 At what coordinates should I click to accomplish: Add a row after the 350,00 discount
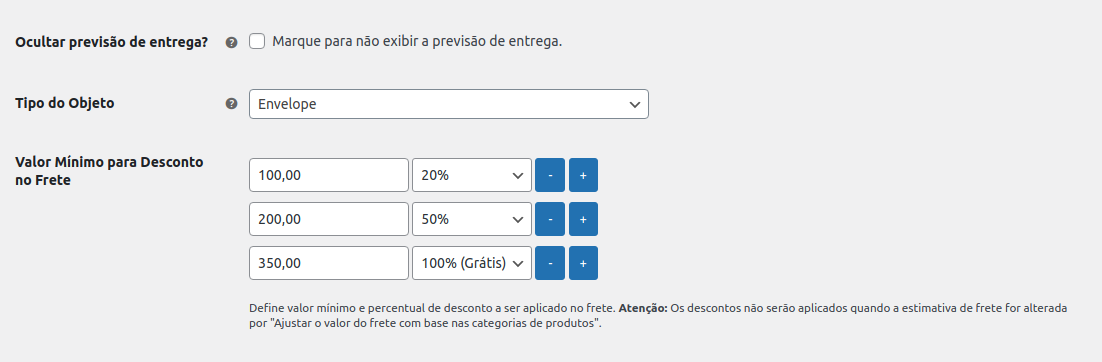[x=583, y=263]
